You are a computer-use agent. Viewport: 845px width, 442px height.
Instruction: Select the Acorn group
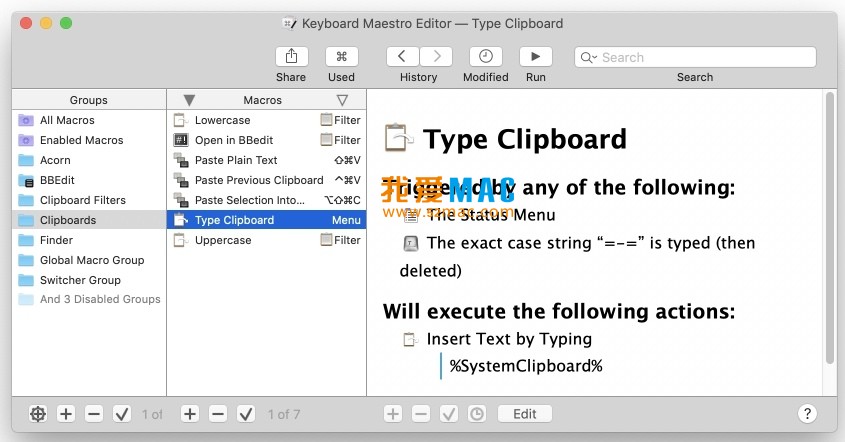(89, 160)
